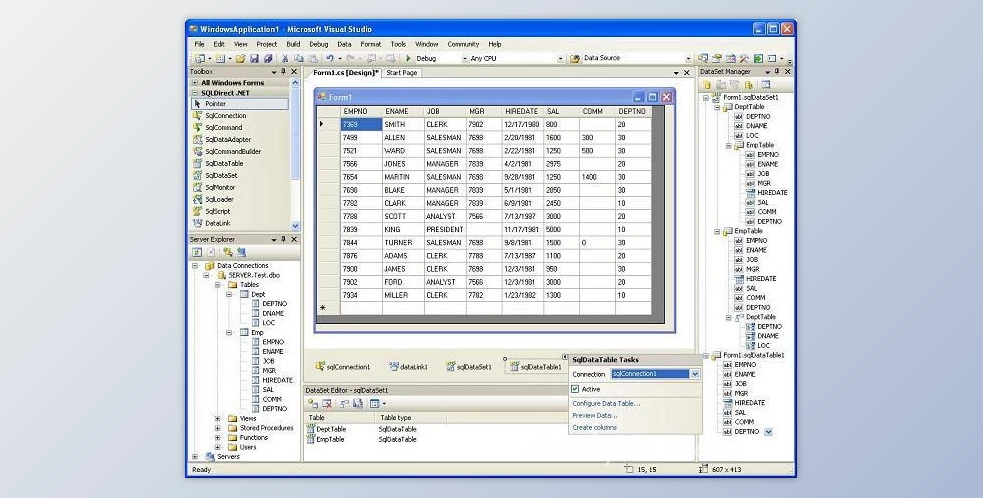Switch to the Start Page tab

[401, 73]
